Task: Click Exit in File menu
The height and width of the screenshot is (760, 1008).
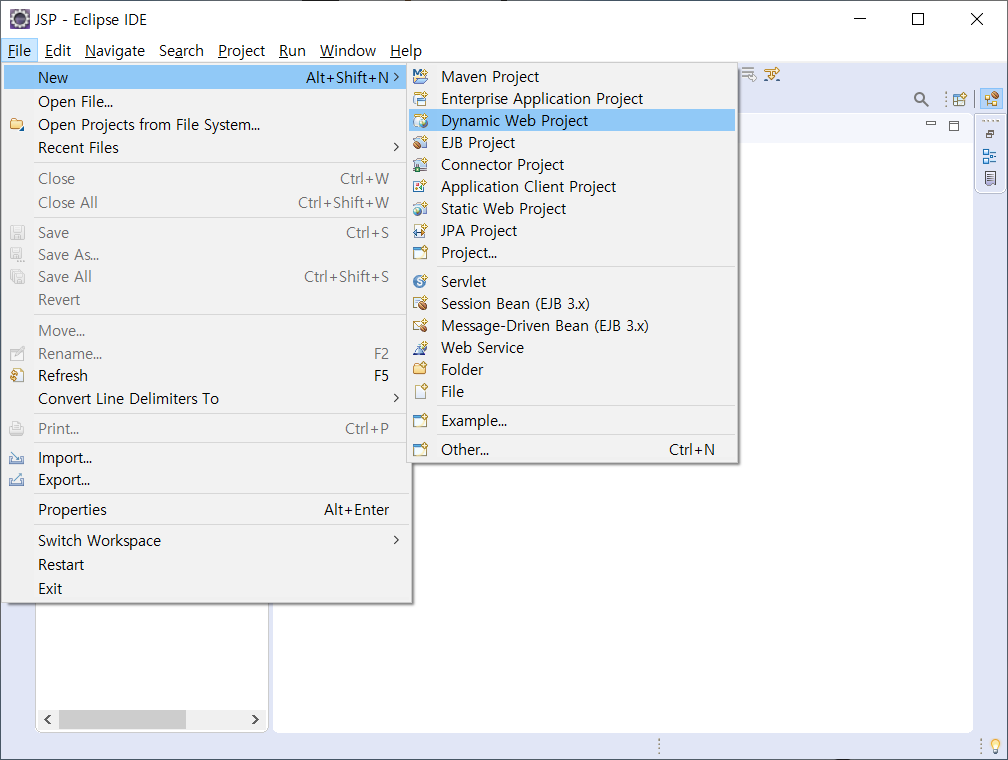Action: pyautogui.click(x=206, y=588)
